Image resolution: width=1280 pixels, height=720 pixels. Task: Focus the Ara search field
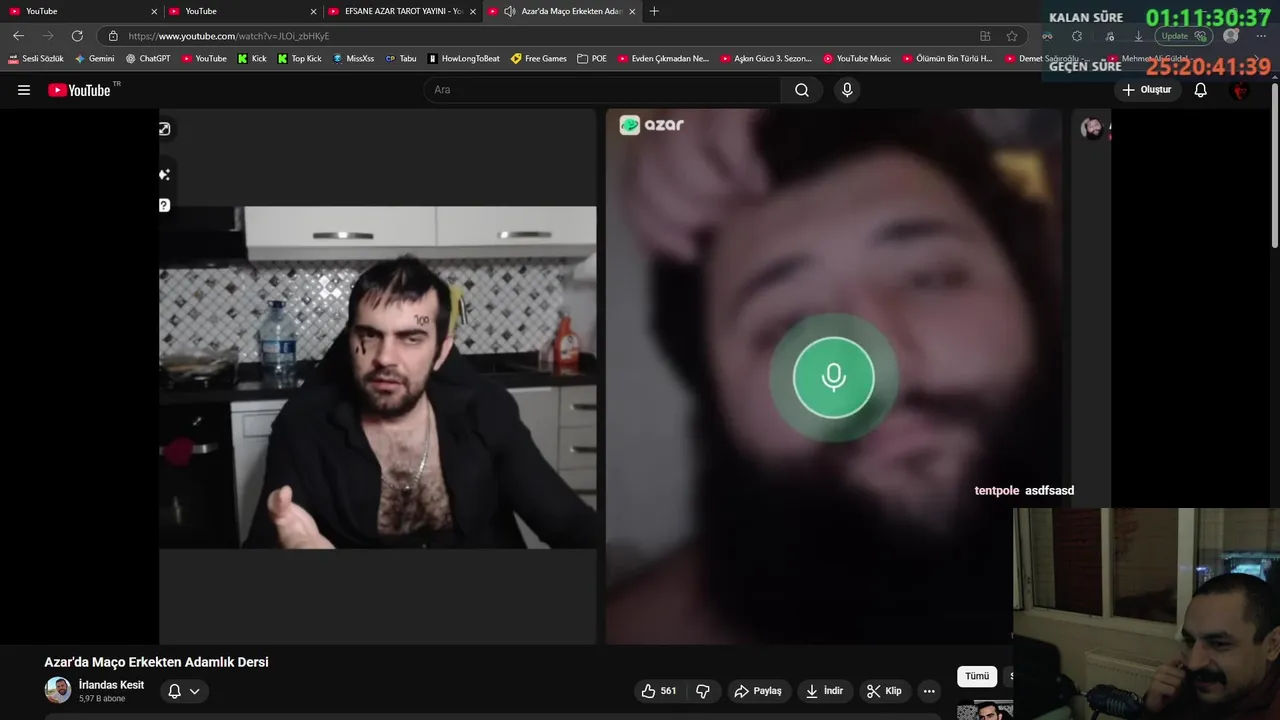(x=603, y=90)
